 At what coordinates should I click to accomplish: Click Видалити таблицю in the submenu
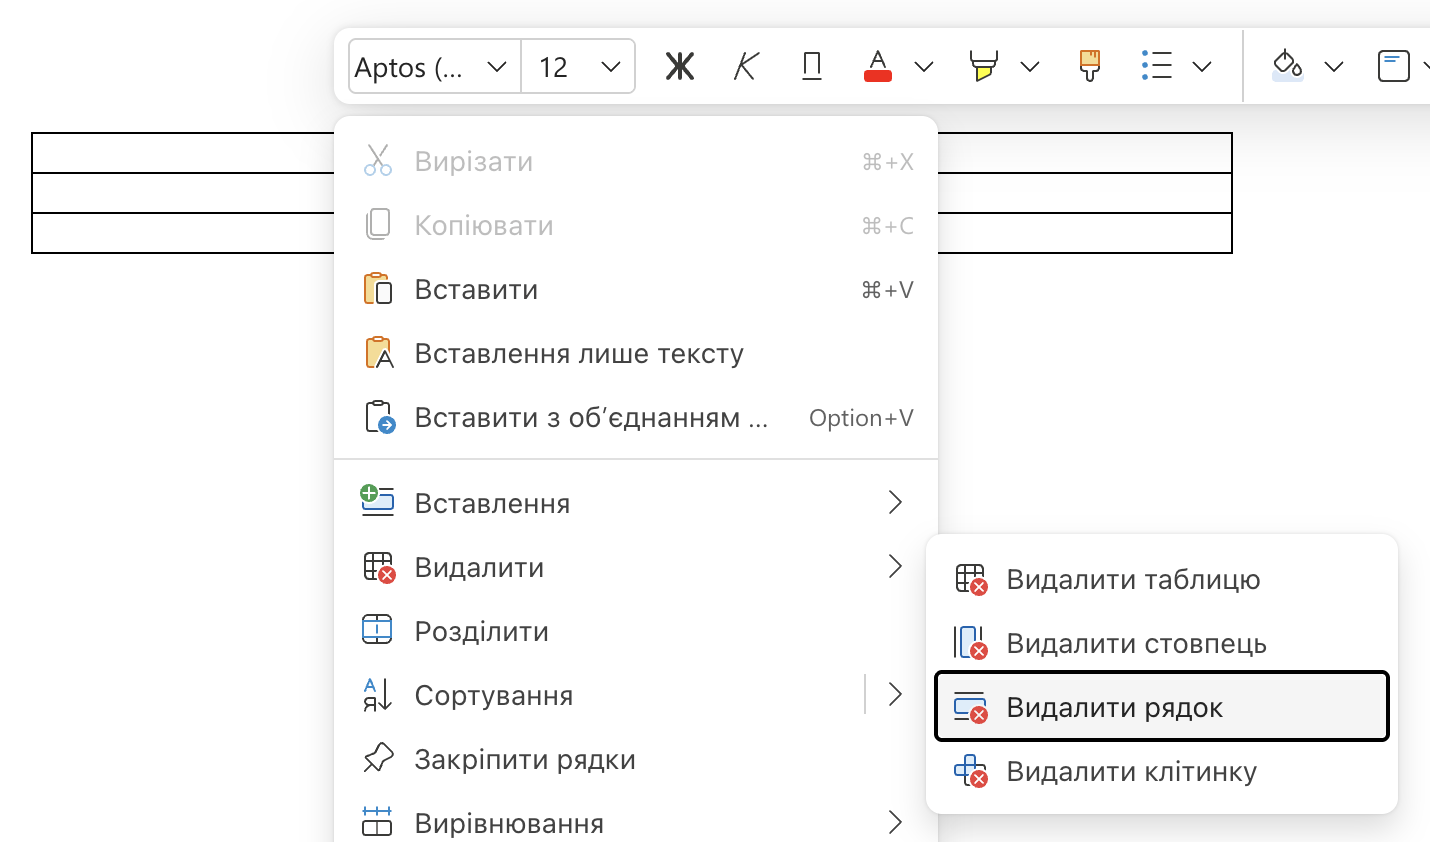pos(1133,580)
